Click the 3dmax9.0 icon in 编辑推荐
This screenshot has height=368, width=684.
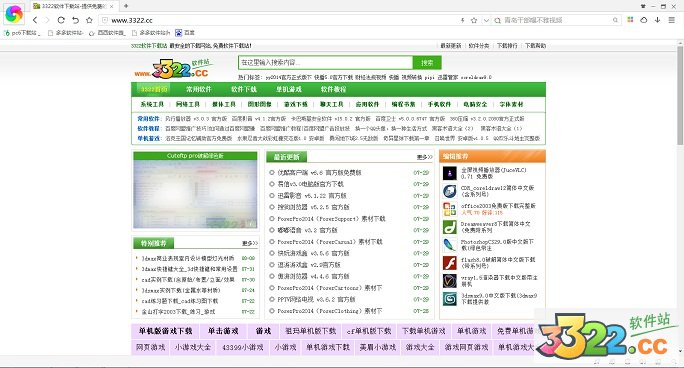[x=450, y=299]
